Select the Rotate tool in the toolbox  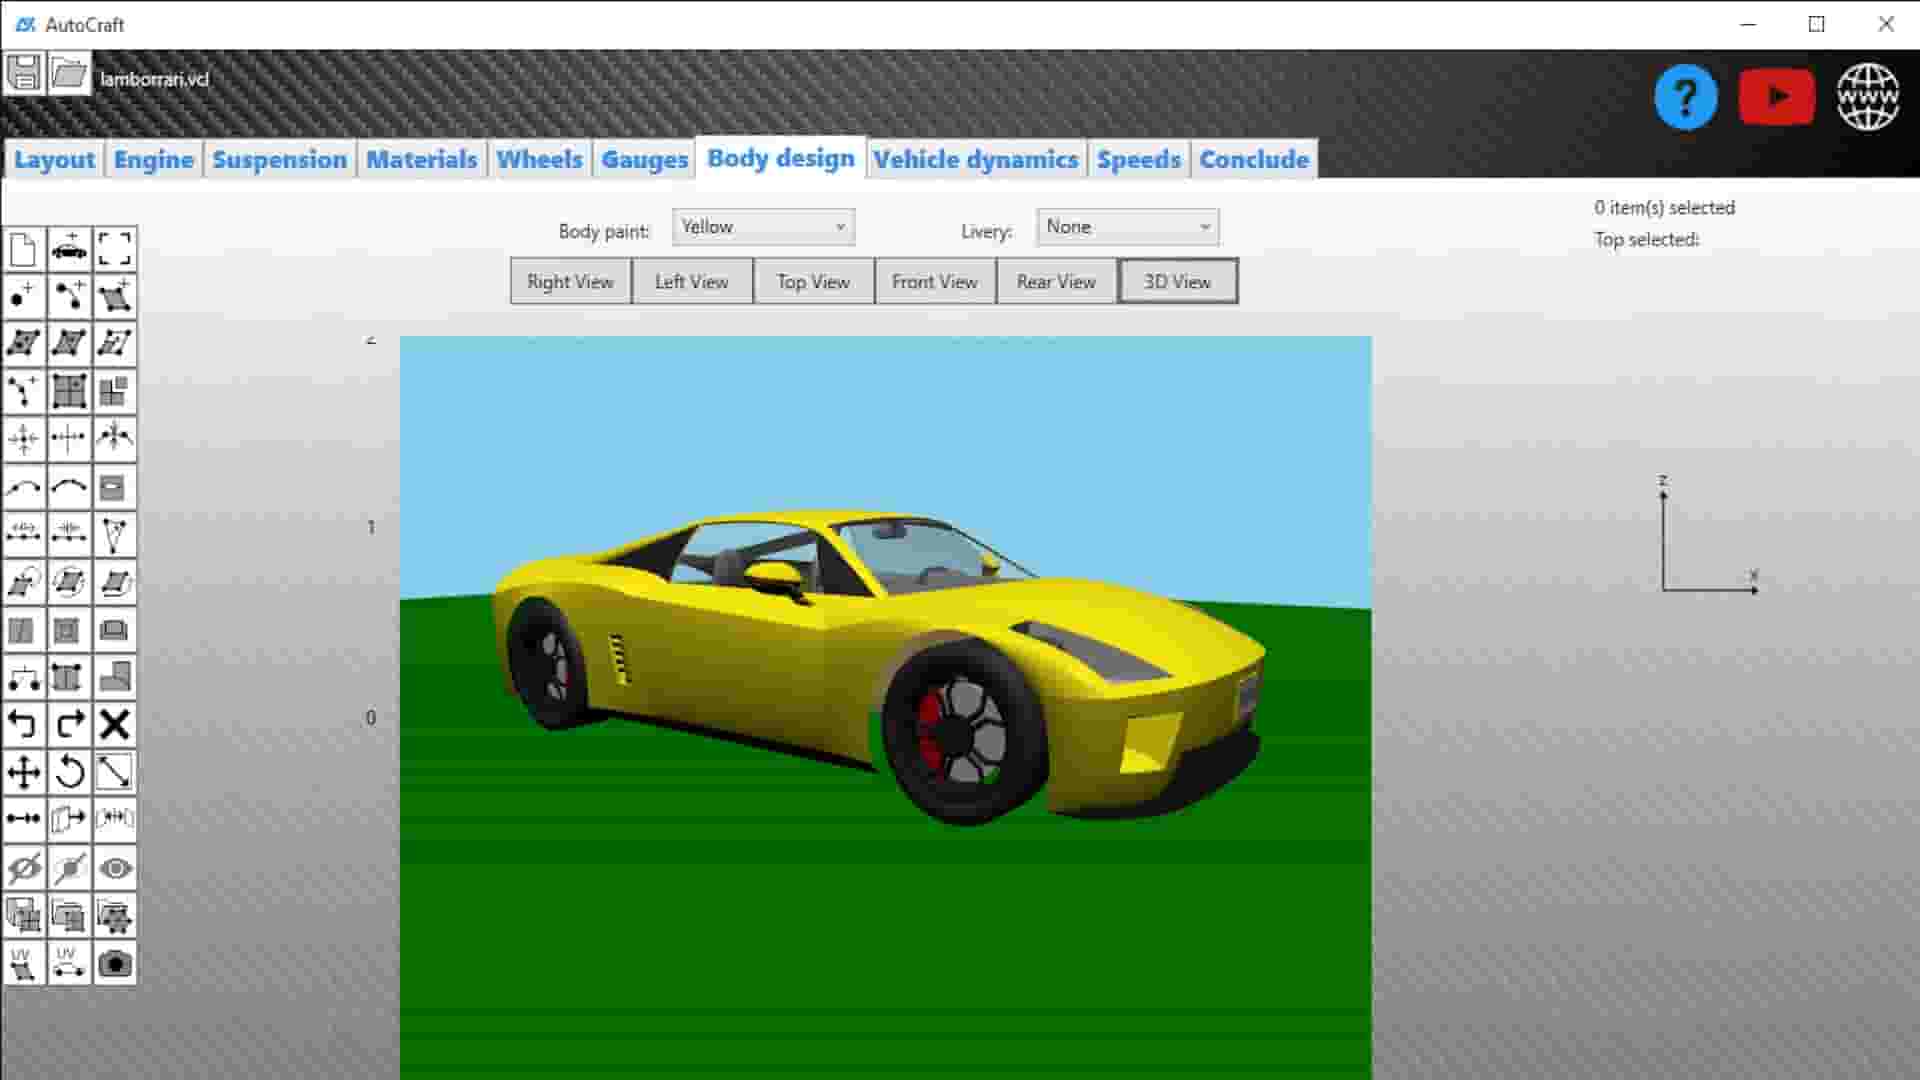[69, 771]
